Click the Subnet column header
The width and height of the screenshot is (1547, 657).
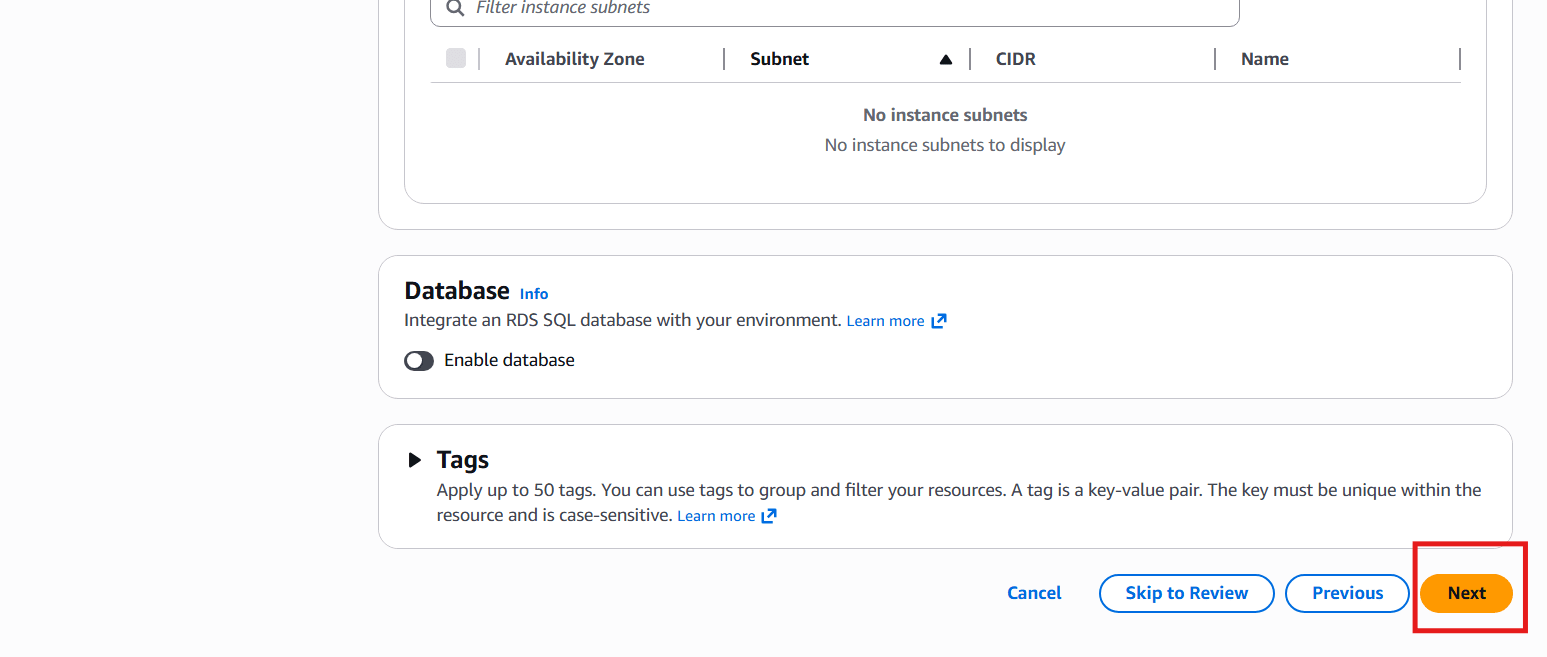pyautogui.click(x=779, y=59)
